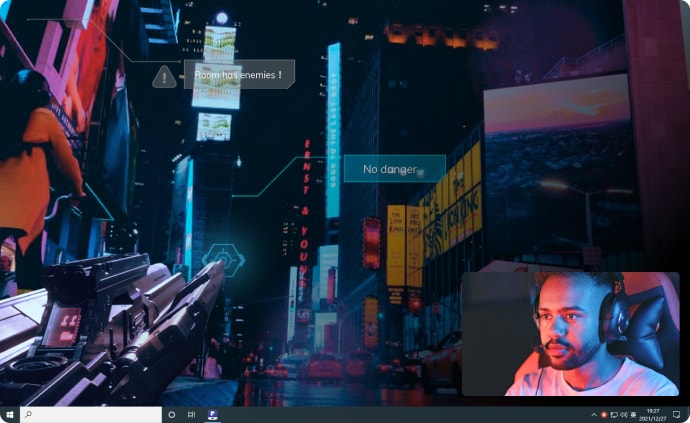Click the 'Room has enemies!' HUD label
The image size is (690, 423).
239,74
